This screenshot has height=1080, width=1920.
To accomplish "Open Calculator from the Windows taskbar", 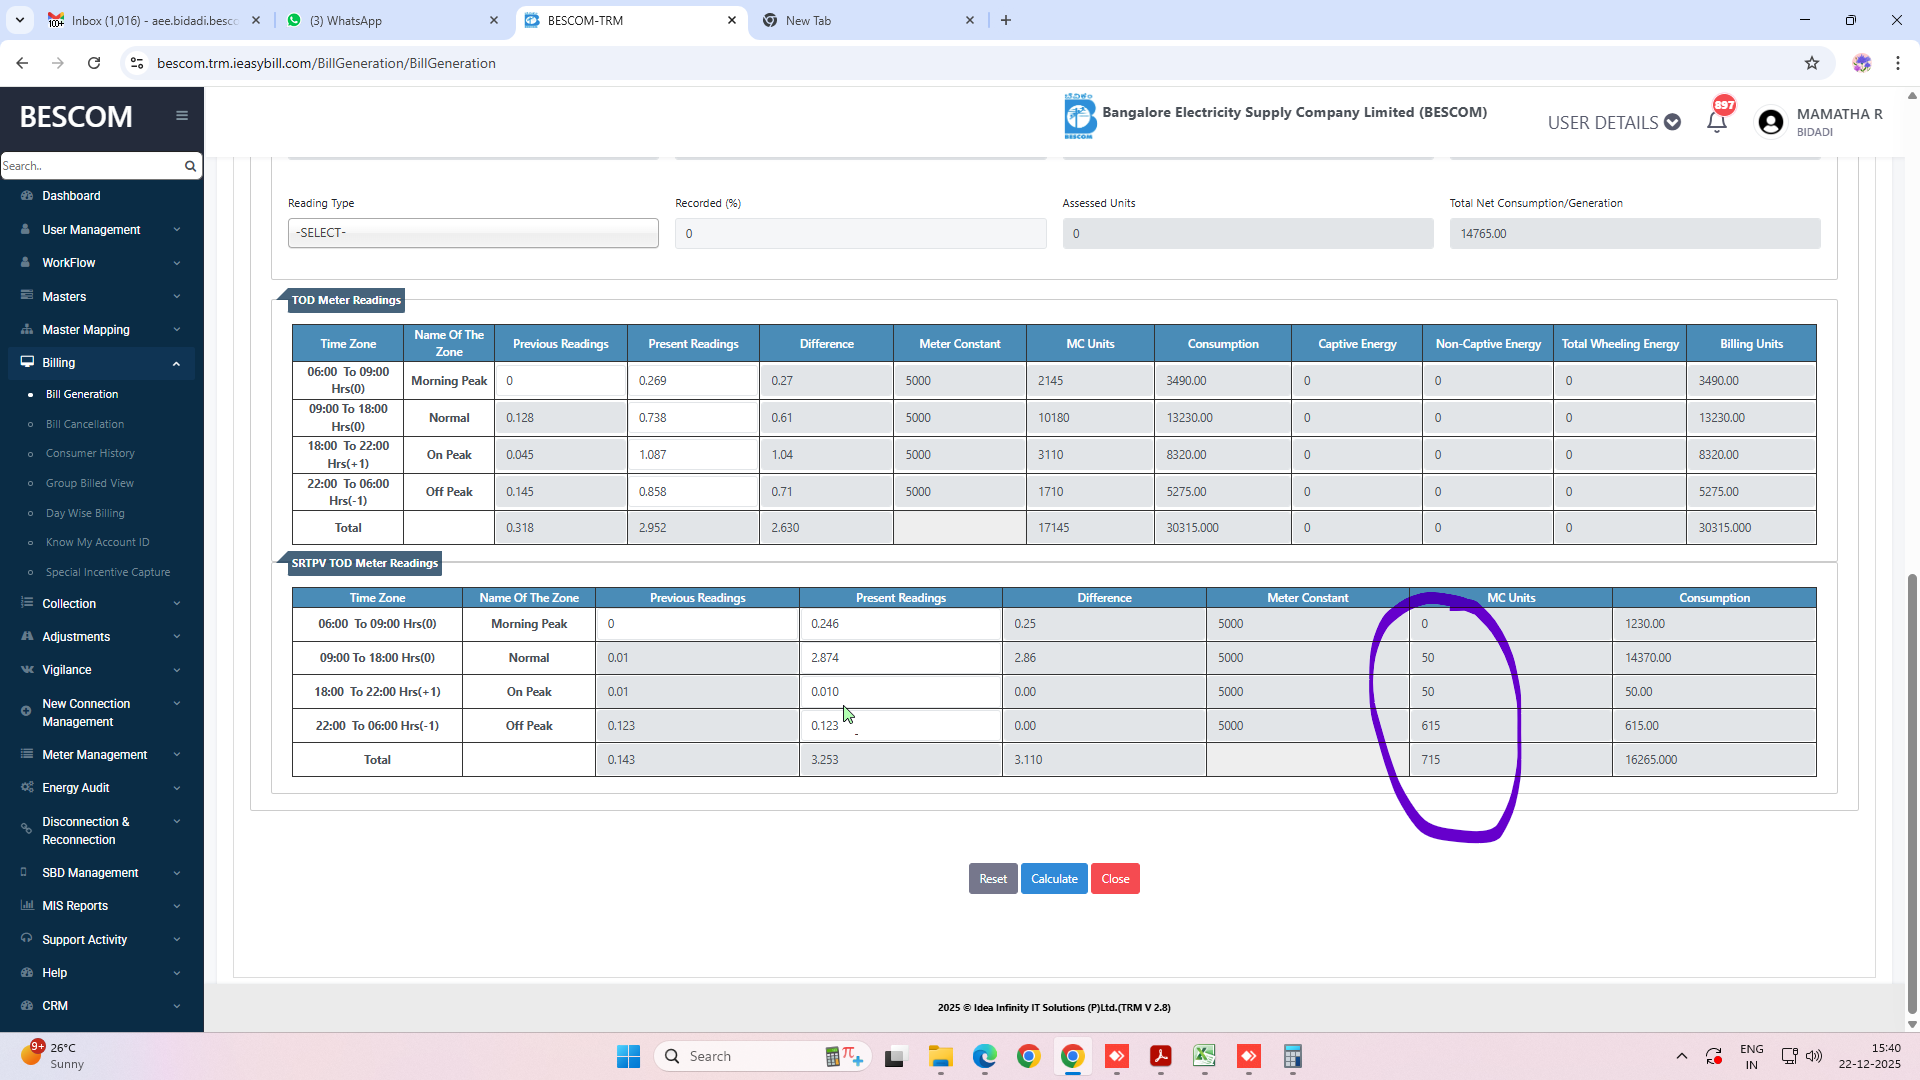I will [1292, 1056].
